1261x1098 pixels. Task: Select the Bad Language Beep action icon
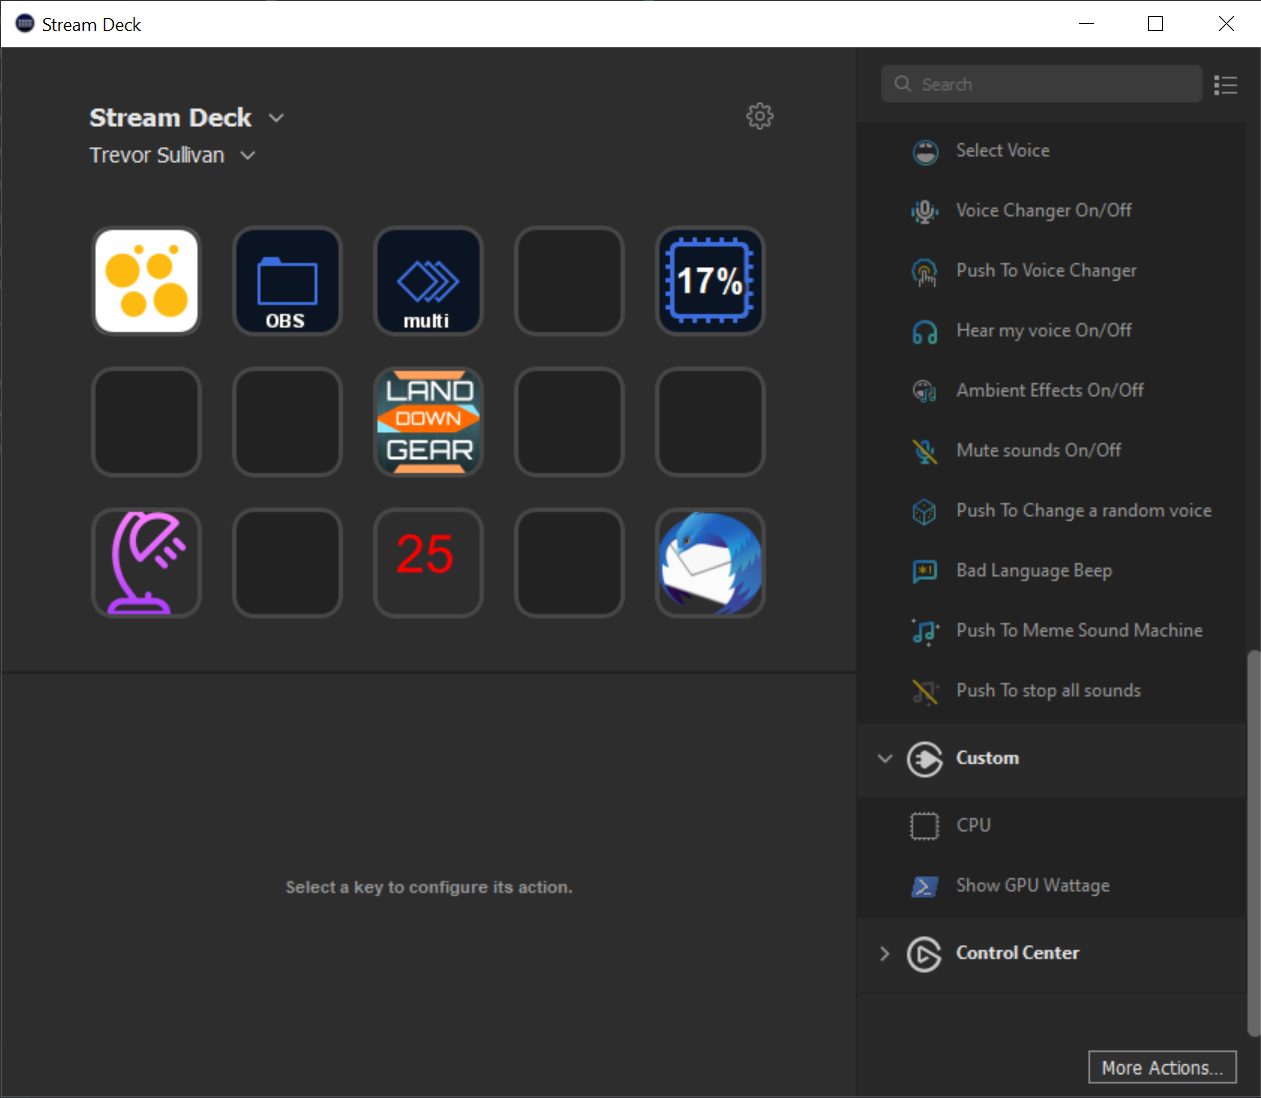pos(925,571)
